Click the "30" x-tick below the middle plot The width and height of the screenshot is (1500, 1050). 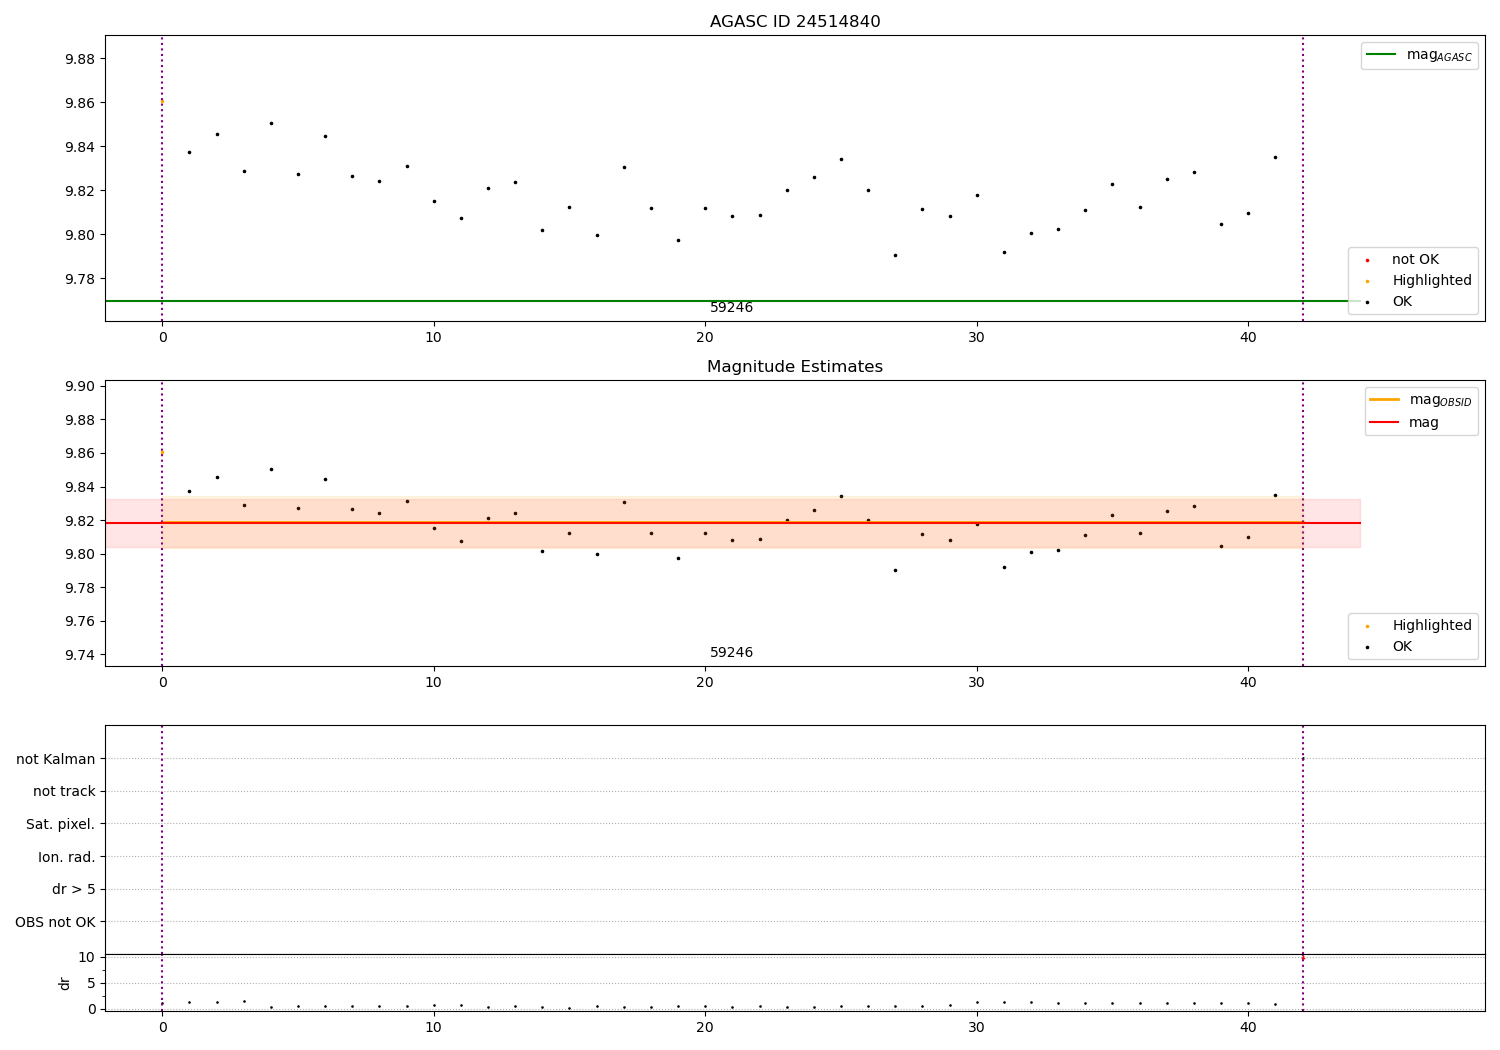[977, 683]
